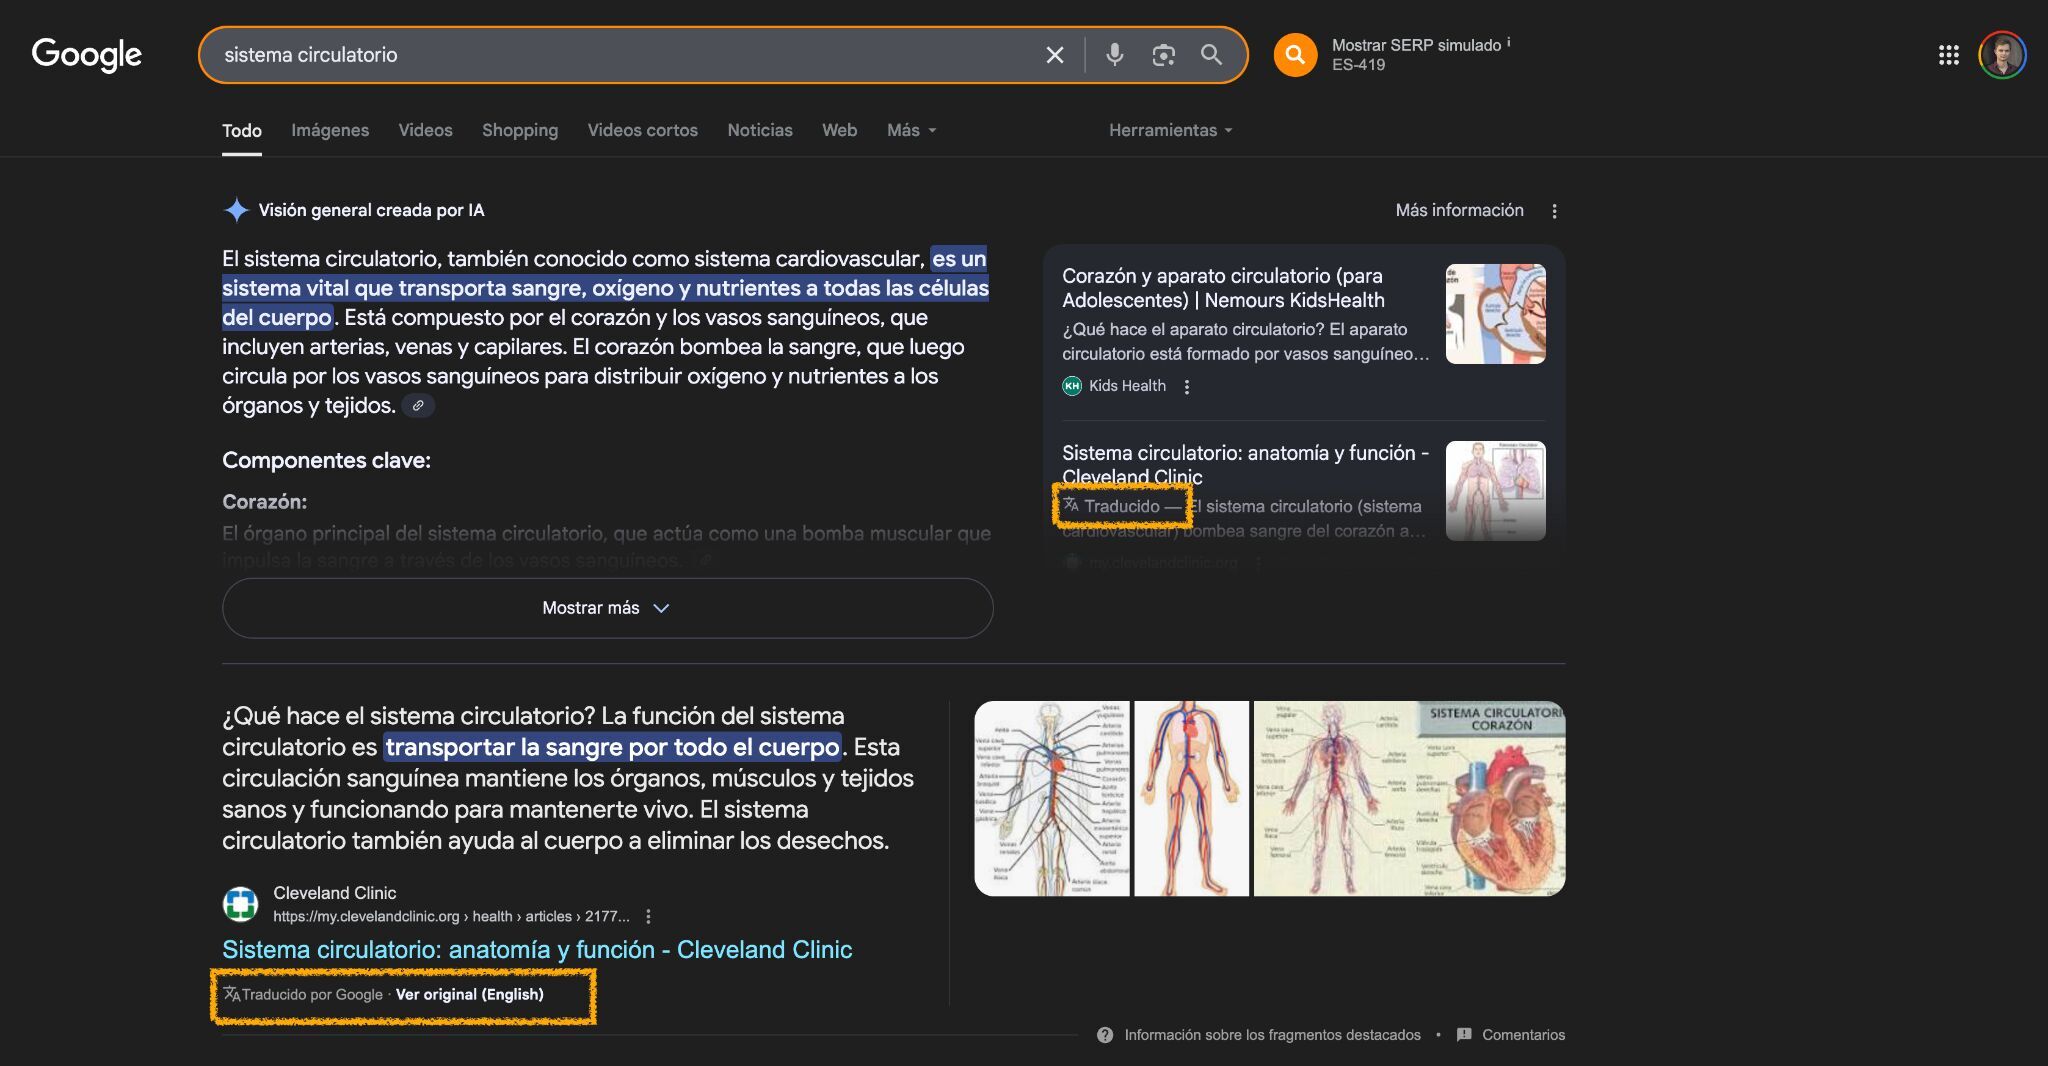Open the three-dot menu of the AI overview
This screenshot has width=2048, height=1066.
tap(1555, 211)
